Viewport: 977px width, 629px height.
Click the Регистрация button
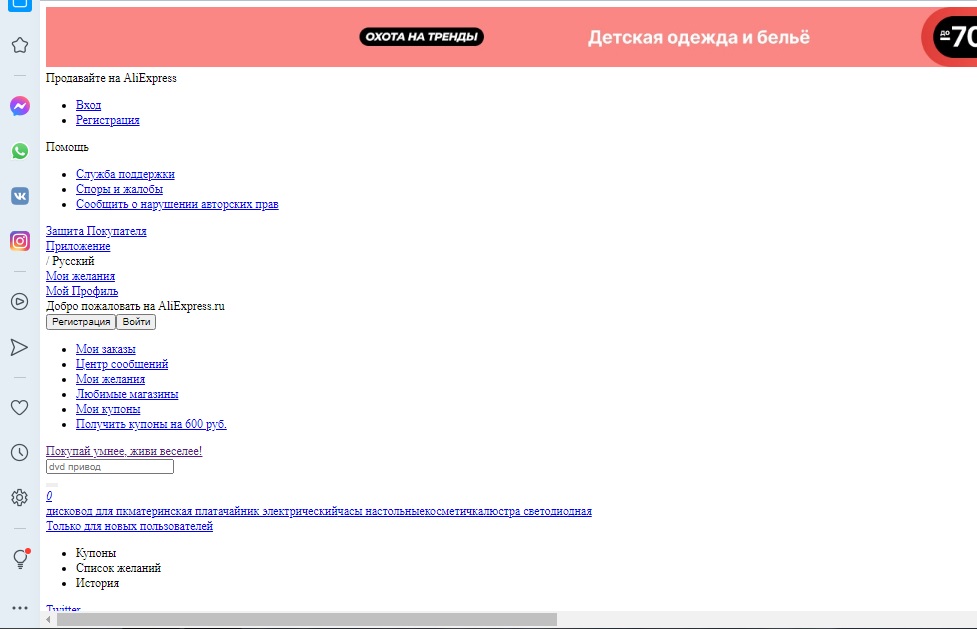(x=81, y=322)
